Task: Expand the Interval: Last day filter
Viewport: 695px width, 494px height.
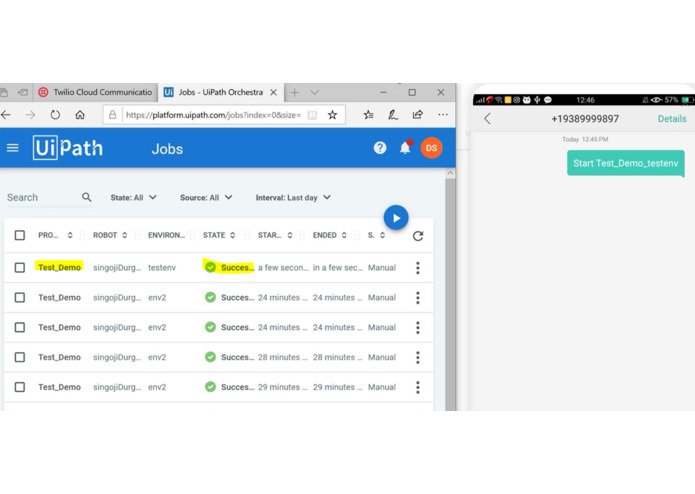Action: point(293,198)
